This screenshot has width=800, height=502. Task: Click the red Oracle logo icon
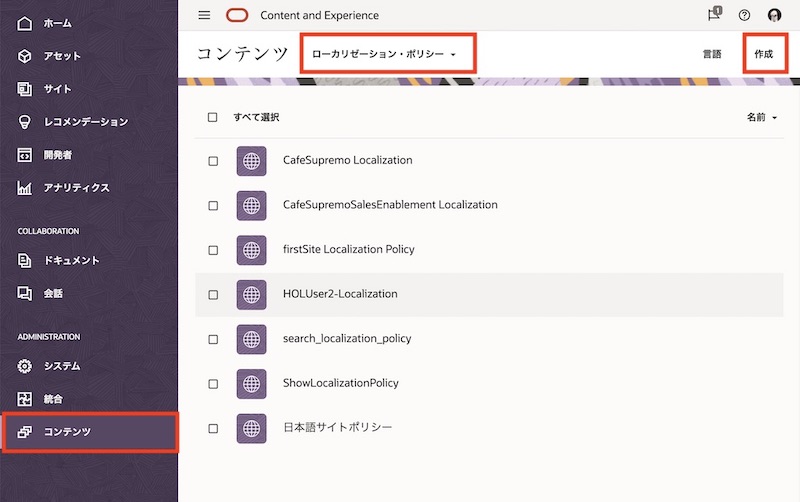[237, 15]
